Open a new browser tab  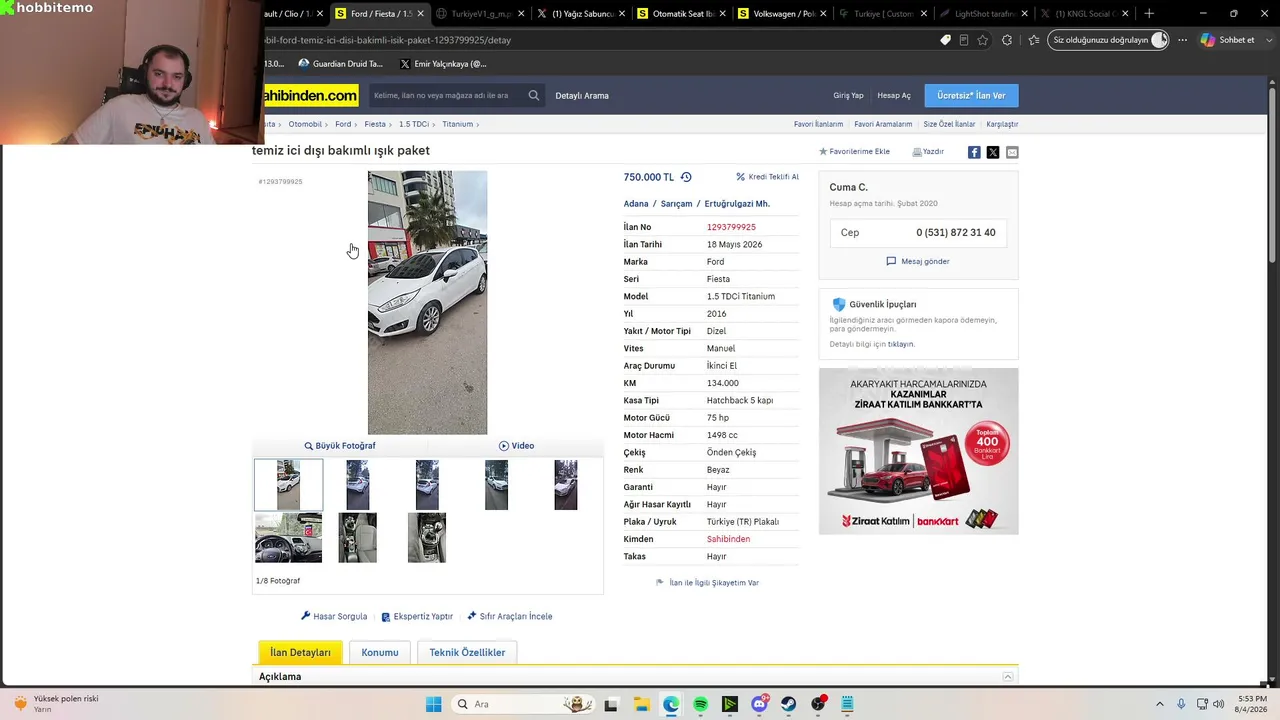coord(1149,14)
